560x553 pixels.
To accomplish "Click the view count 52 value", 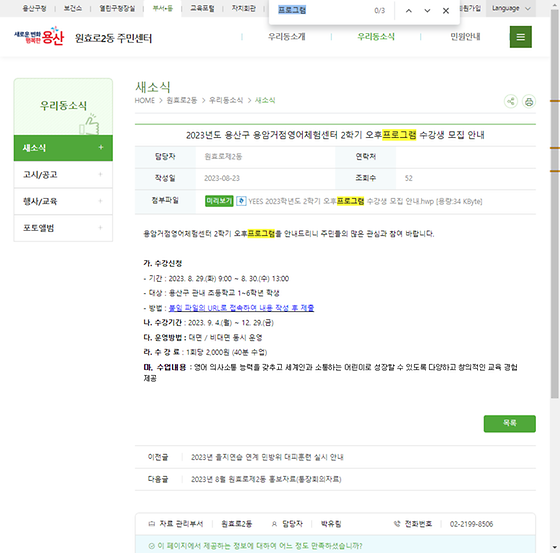I will 409,178.
